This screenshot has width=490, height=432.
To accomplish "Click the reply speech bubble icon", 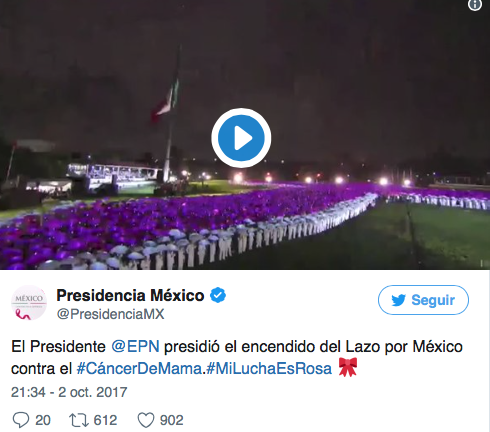I will 21,420.
